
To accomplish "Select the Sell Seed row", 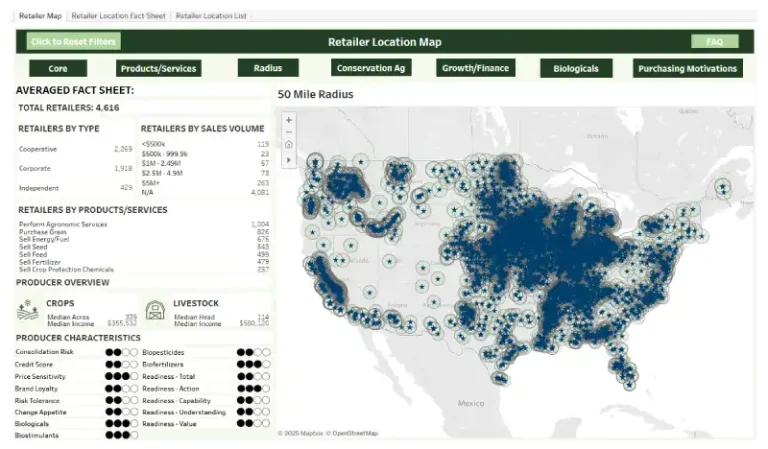I will pyautogui.click(x=144, y=247).
